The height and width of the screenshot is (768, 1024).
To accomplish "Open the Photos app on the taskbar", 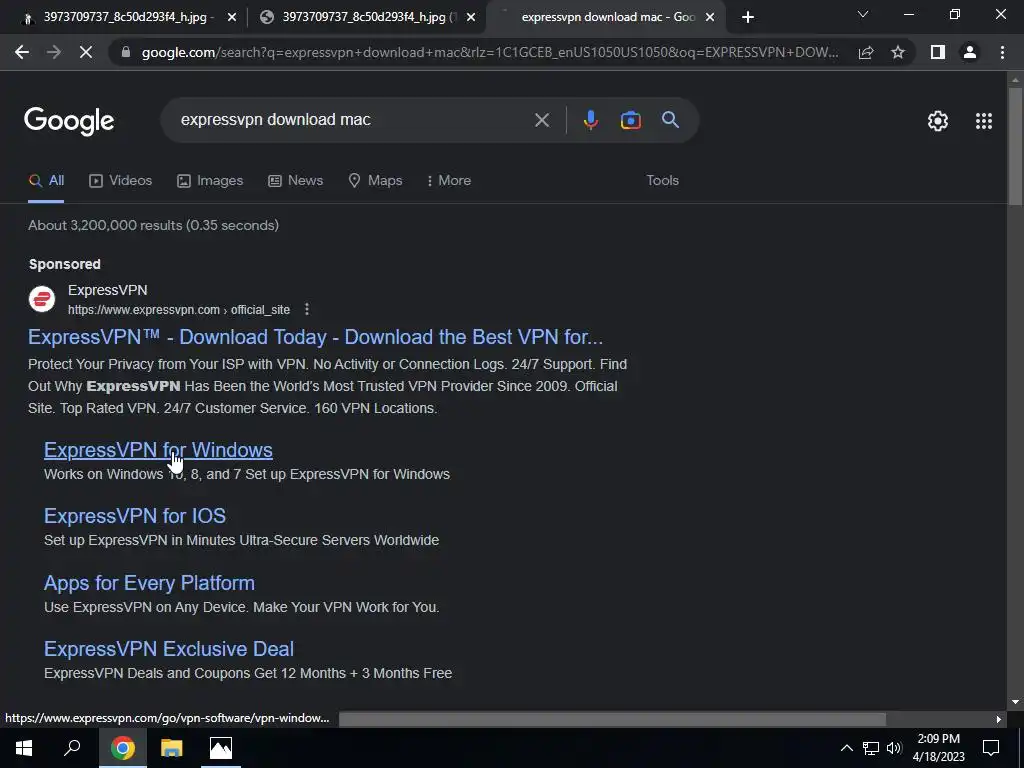I will [221, 748].
